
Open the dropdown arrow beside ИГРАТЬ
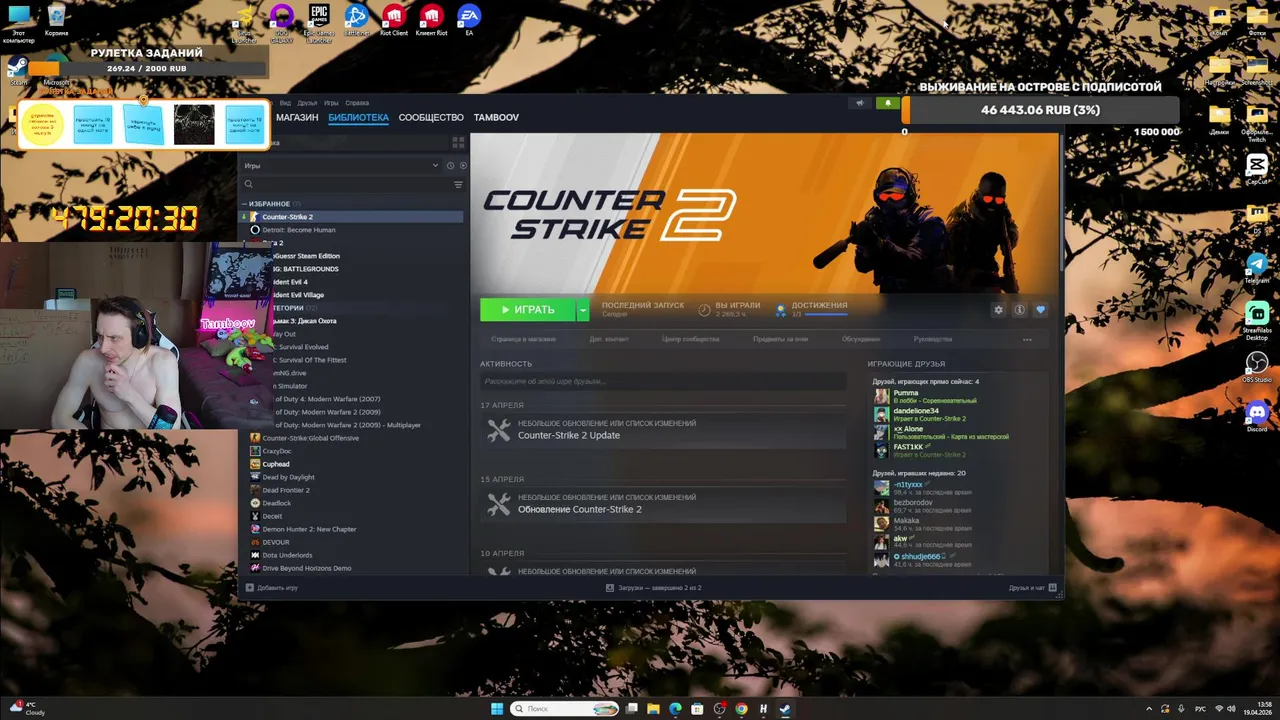583,310
